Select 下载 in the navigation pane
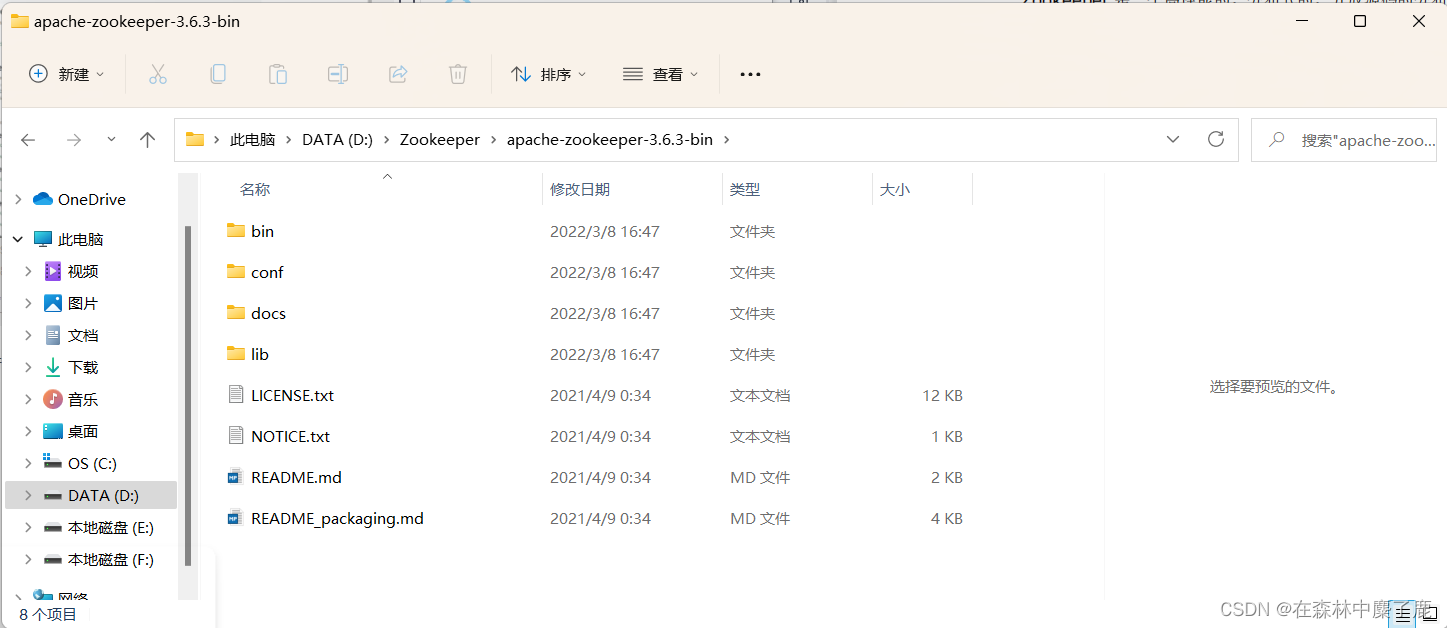The width and height of the screenshot is (1447, 628). click(83, 367)
